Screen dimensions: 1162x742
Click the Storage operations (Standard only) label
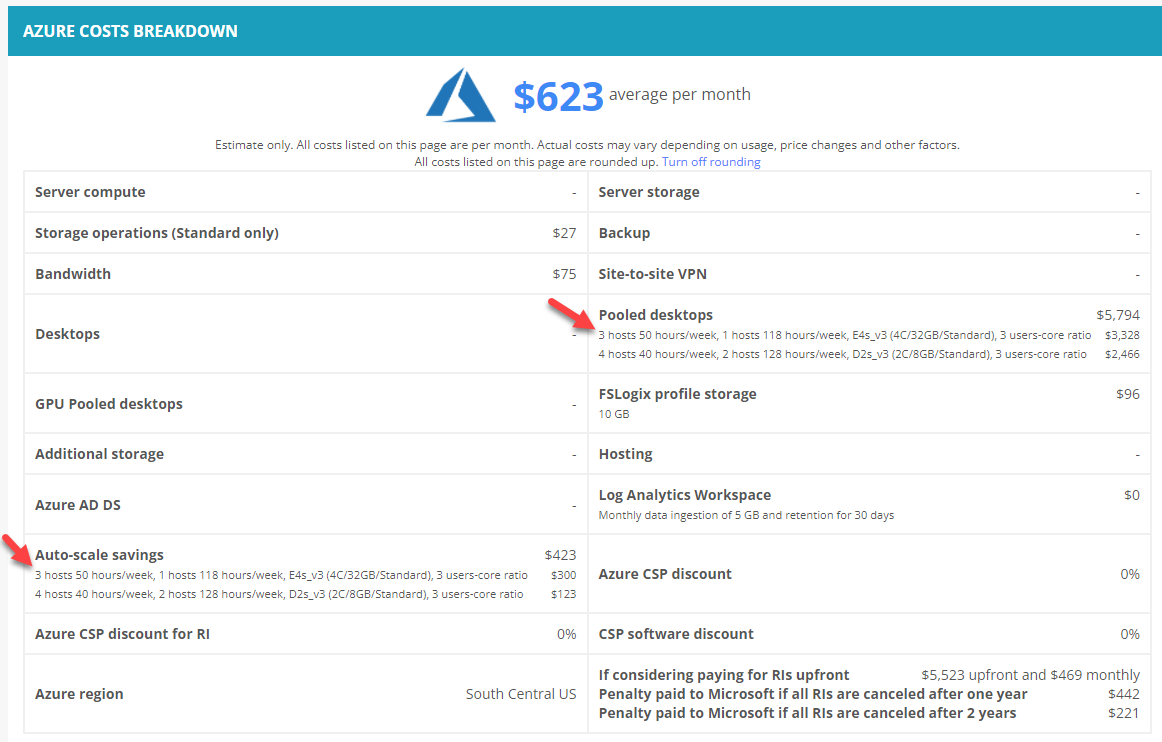[x=157, y=233]
